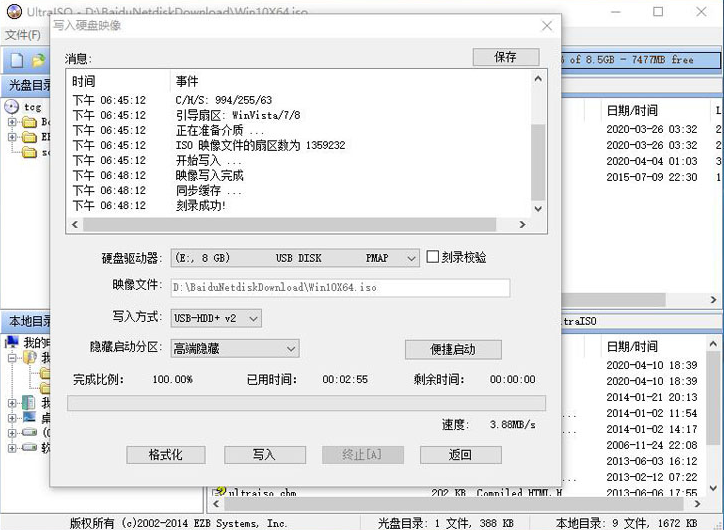Click the tcg disc root icon
The image size is (724, 530).
pyautogui.click(x=12, y=107)
